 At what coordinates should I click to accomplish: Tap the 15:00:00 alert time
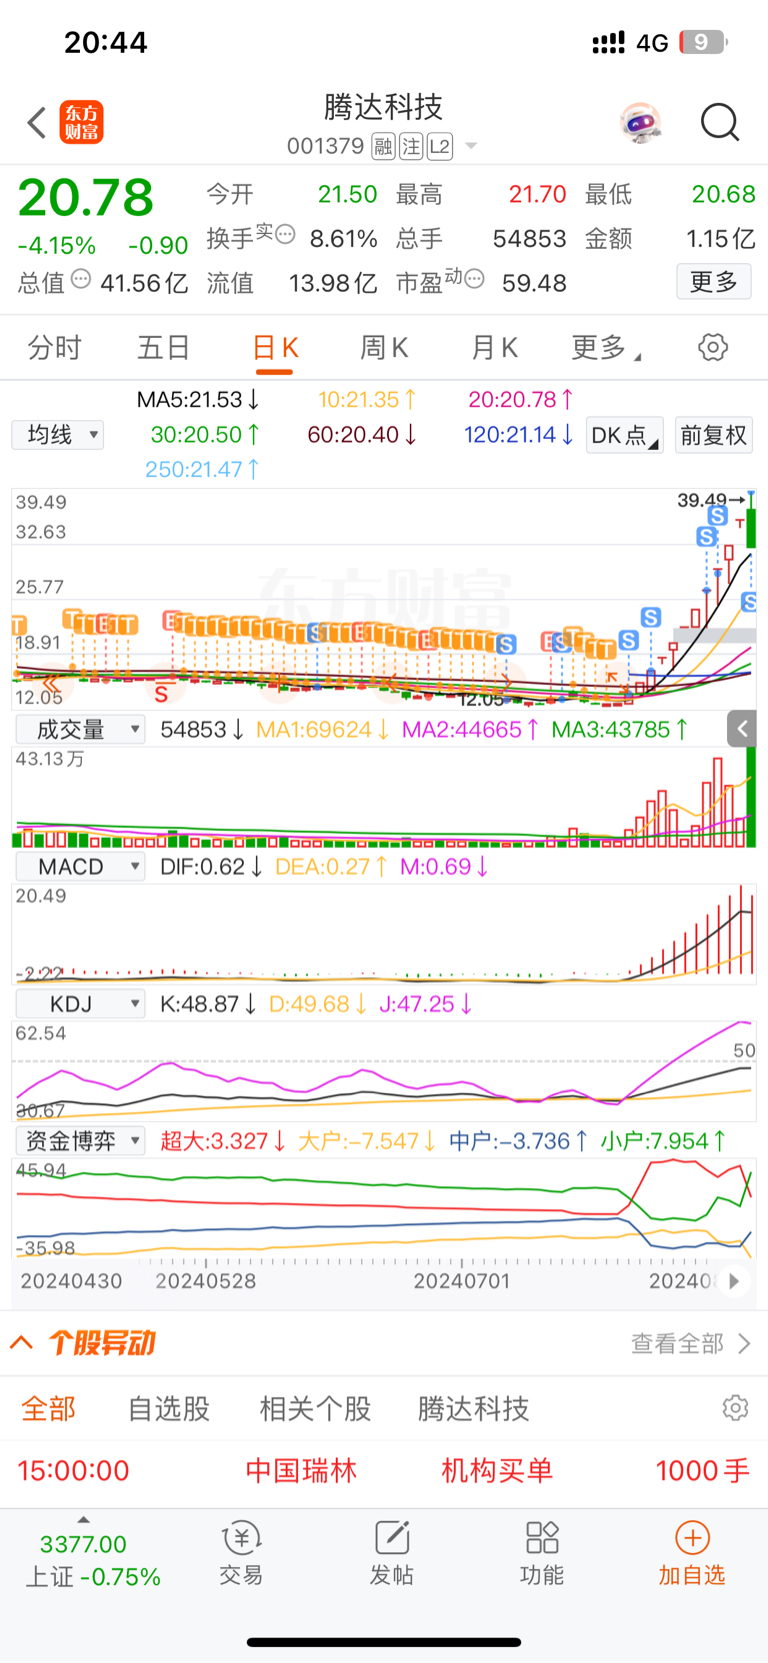[x=73, y=1471]
